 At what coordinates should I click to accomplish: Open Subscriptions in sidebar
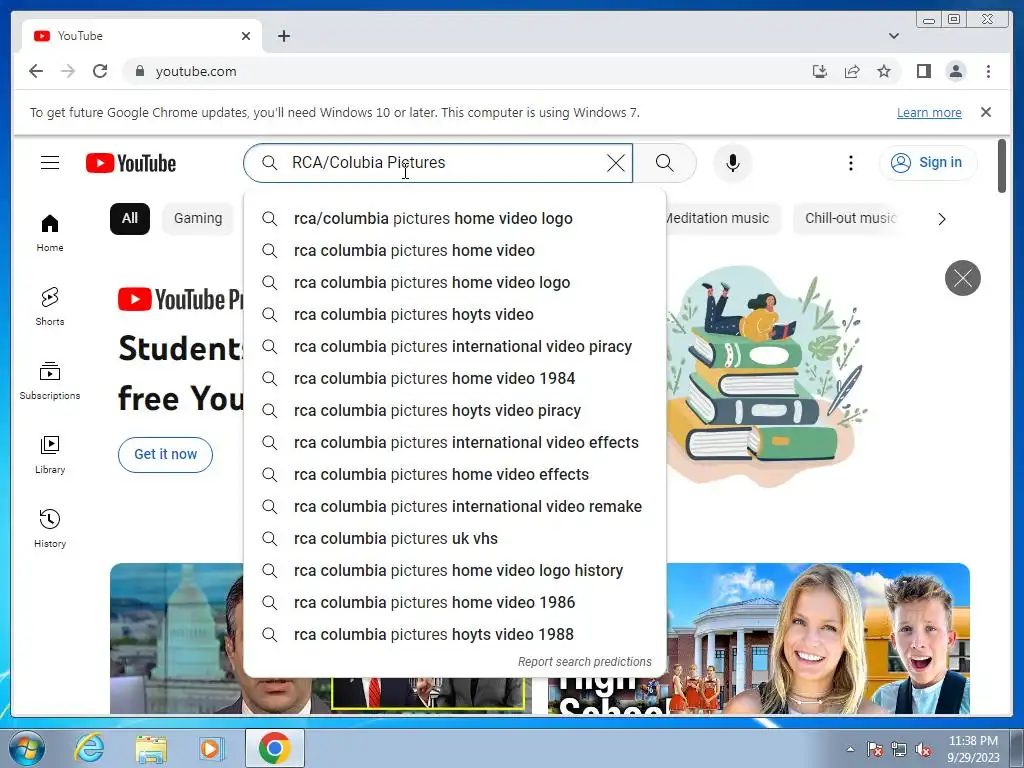[x=50, y=381]
